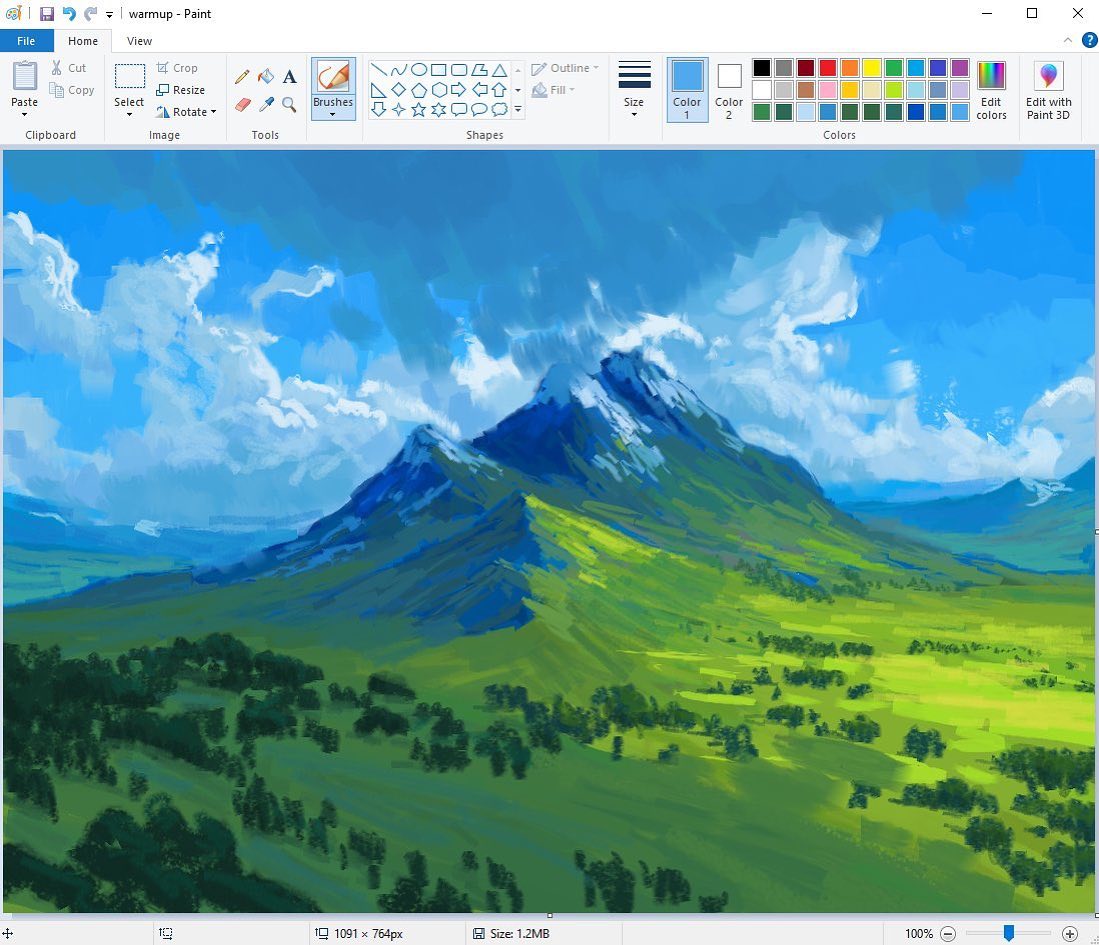Viewport: 1099px width, 945px height.
Task: Choose the Five-point star shape
Action: [x=418, y=109]
